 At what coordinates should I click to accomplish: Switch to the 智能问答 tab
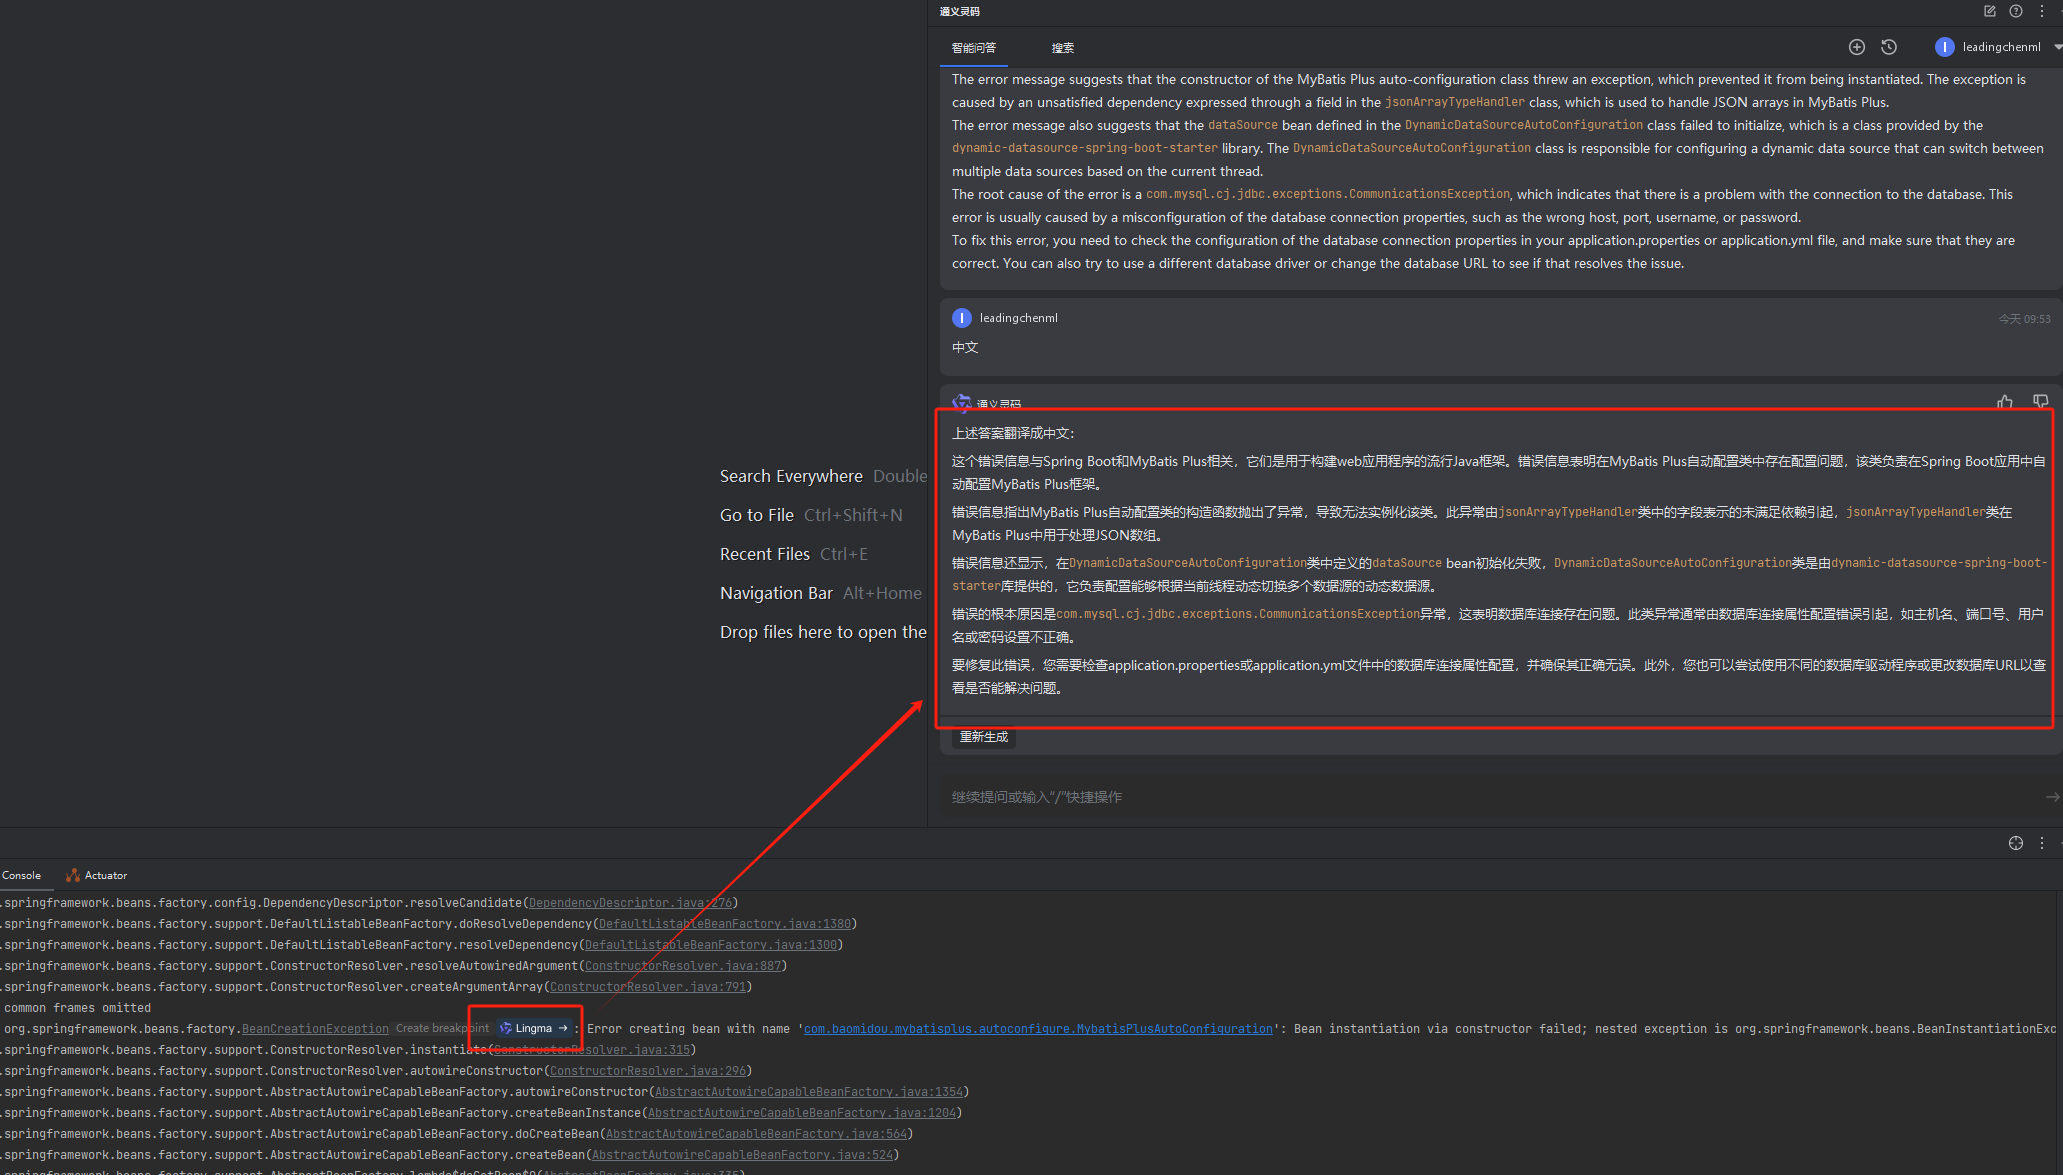click(973, 48)
